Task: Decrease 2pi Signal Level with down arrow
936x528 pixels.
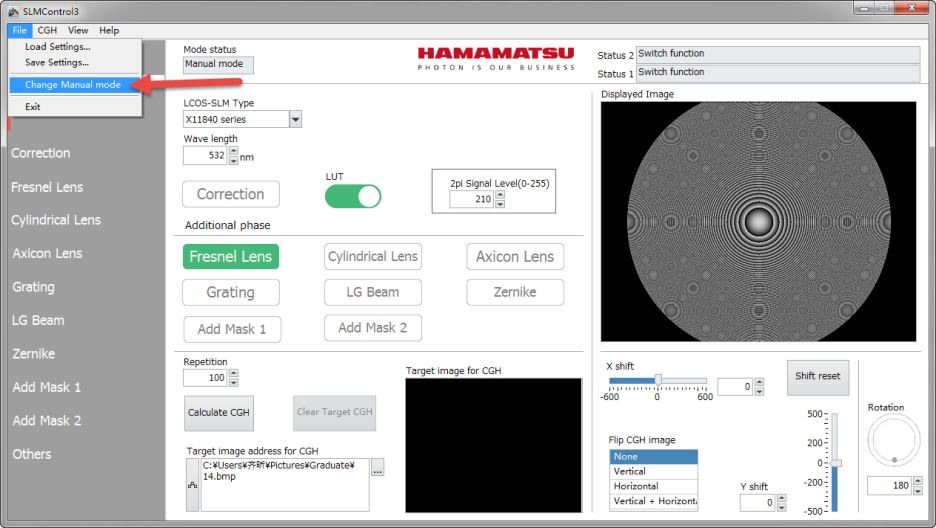Action: 500,204
